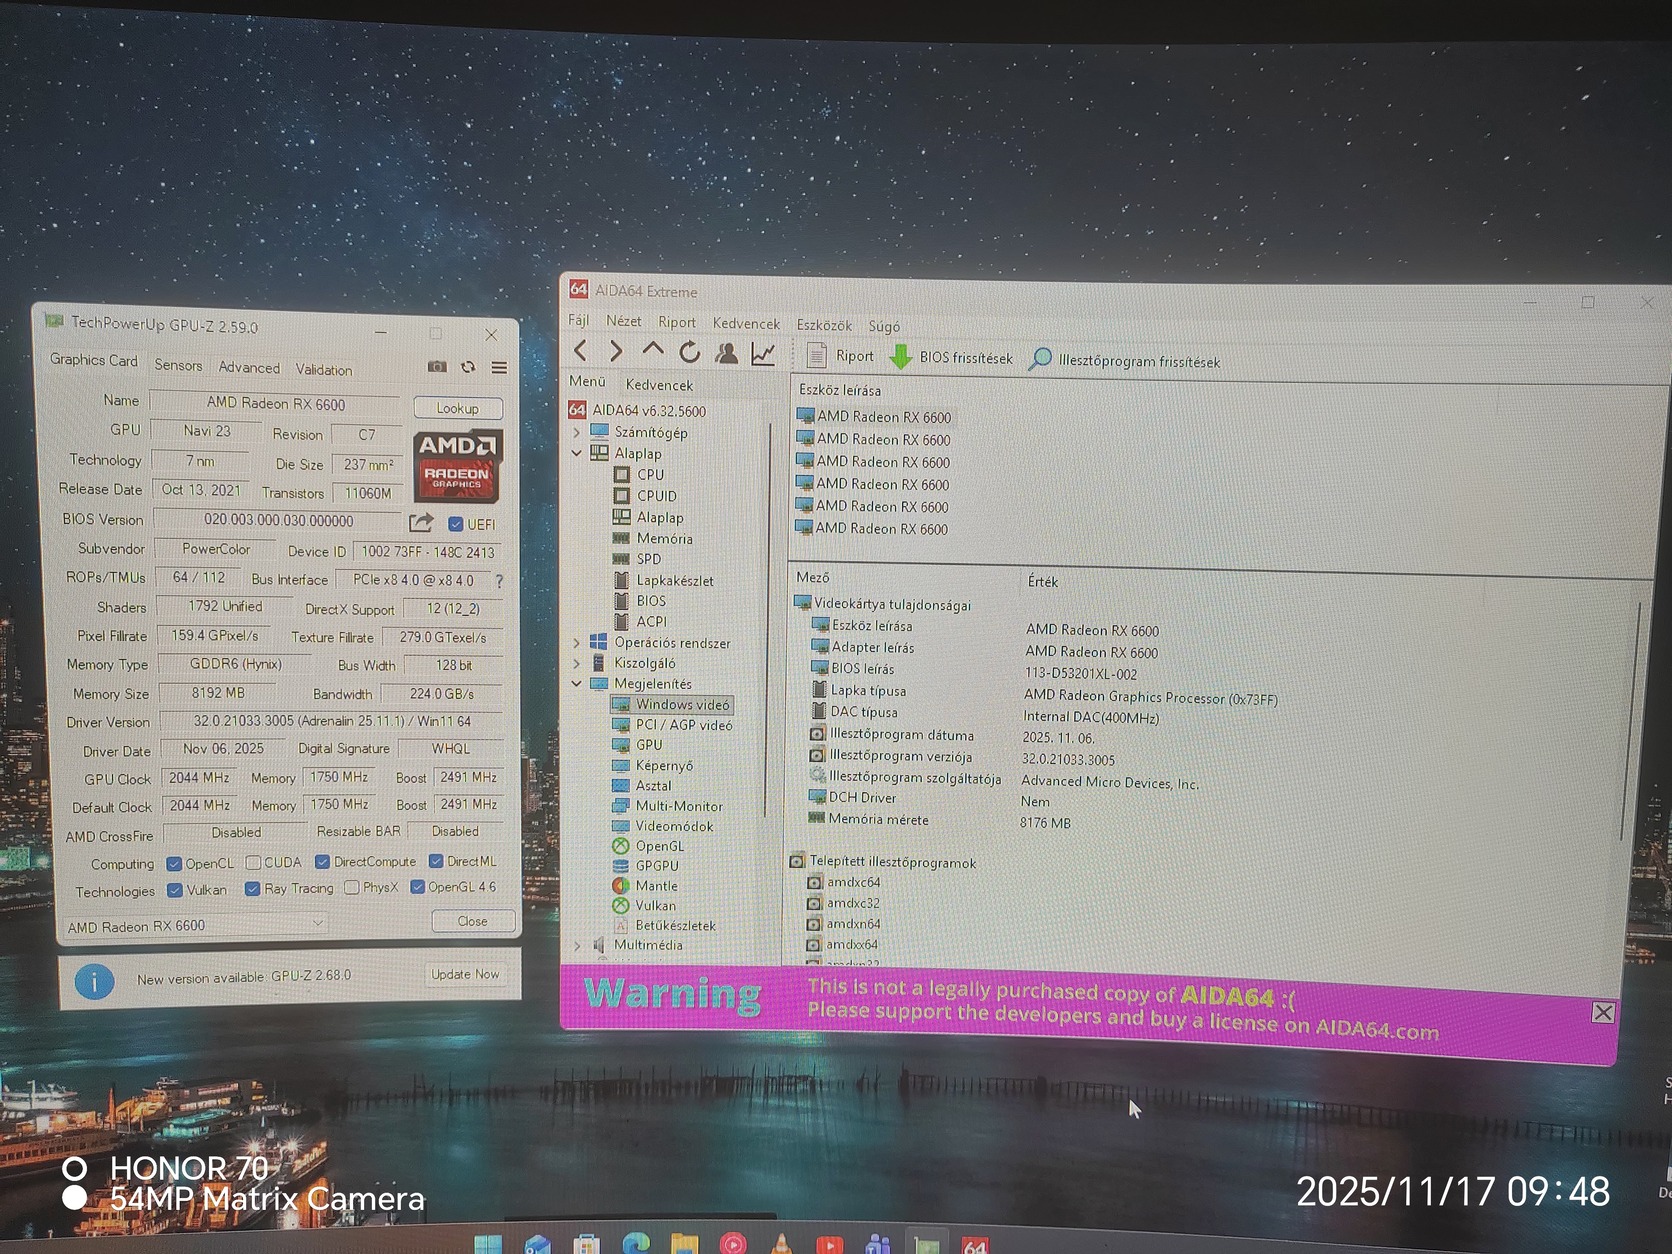
Task: Expand the Multimédia tree node
Action: (577, 944)
